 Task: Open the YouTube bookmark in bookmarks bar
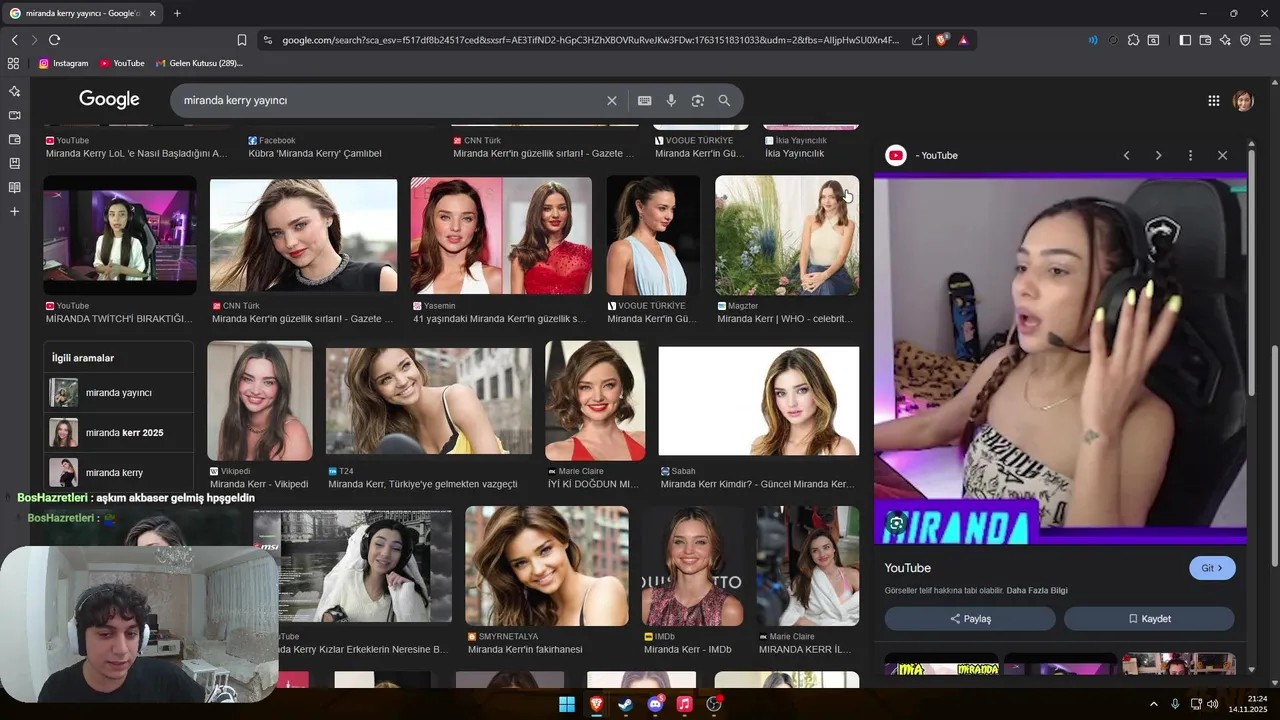pos(122,63)
